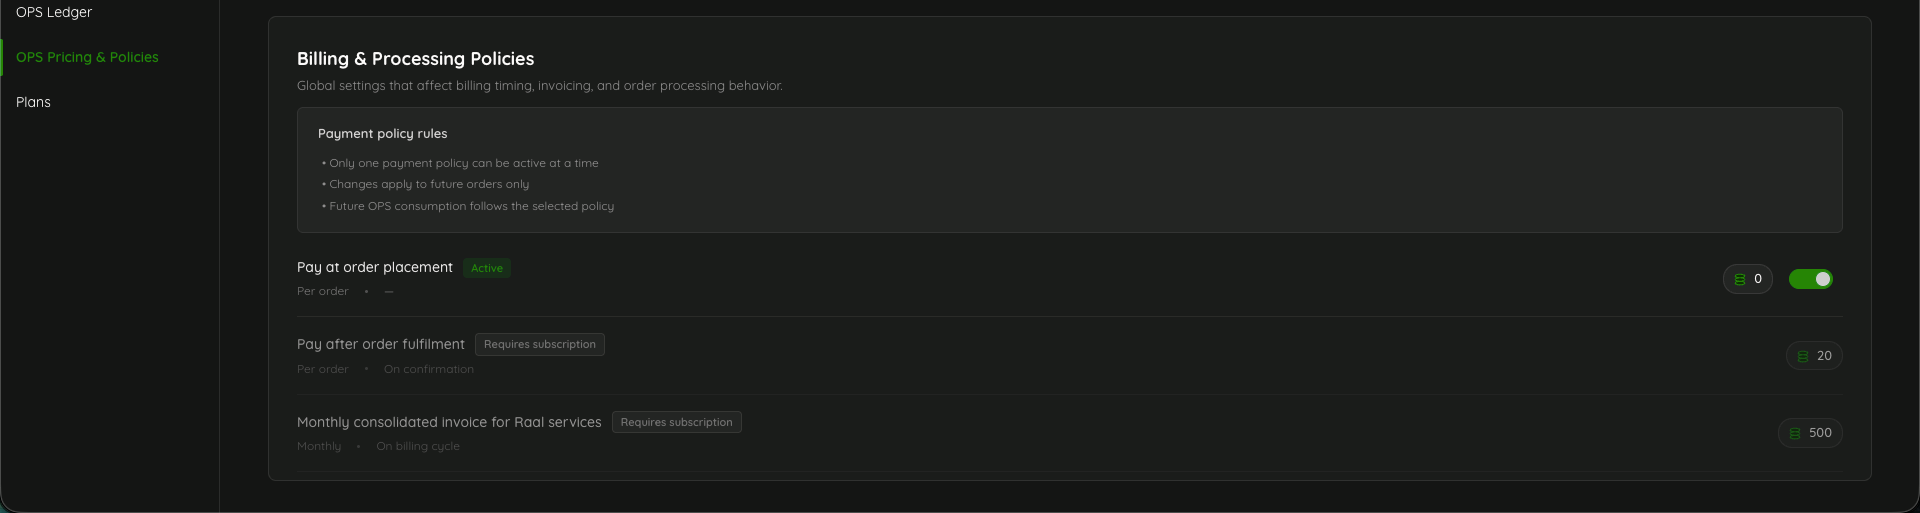Viewport: 1920px width, 513px height.
Task: Click the On confirmation timing text
Action: 429,369
